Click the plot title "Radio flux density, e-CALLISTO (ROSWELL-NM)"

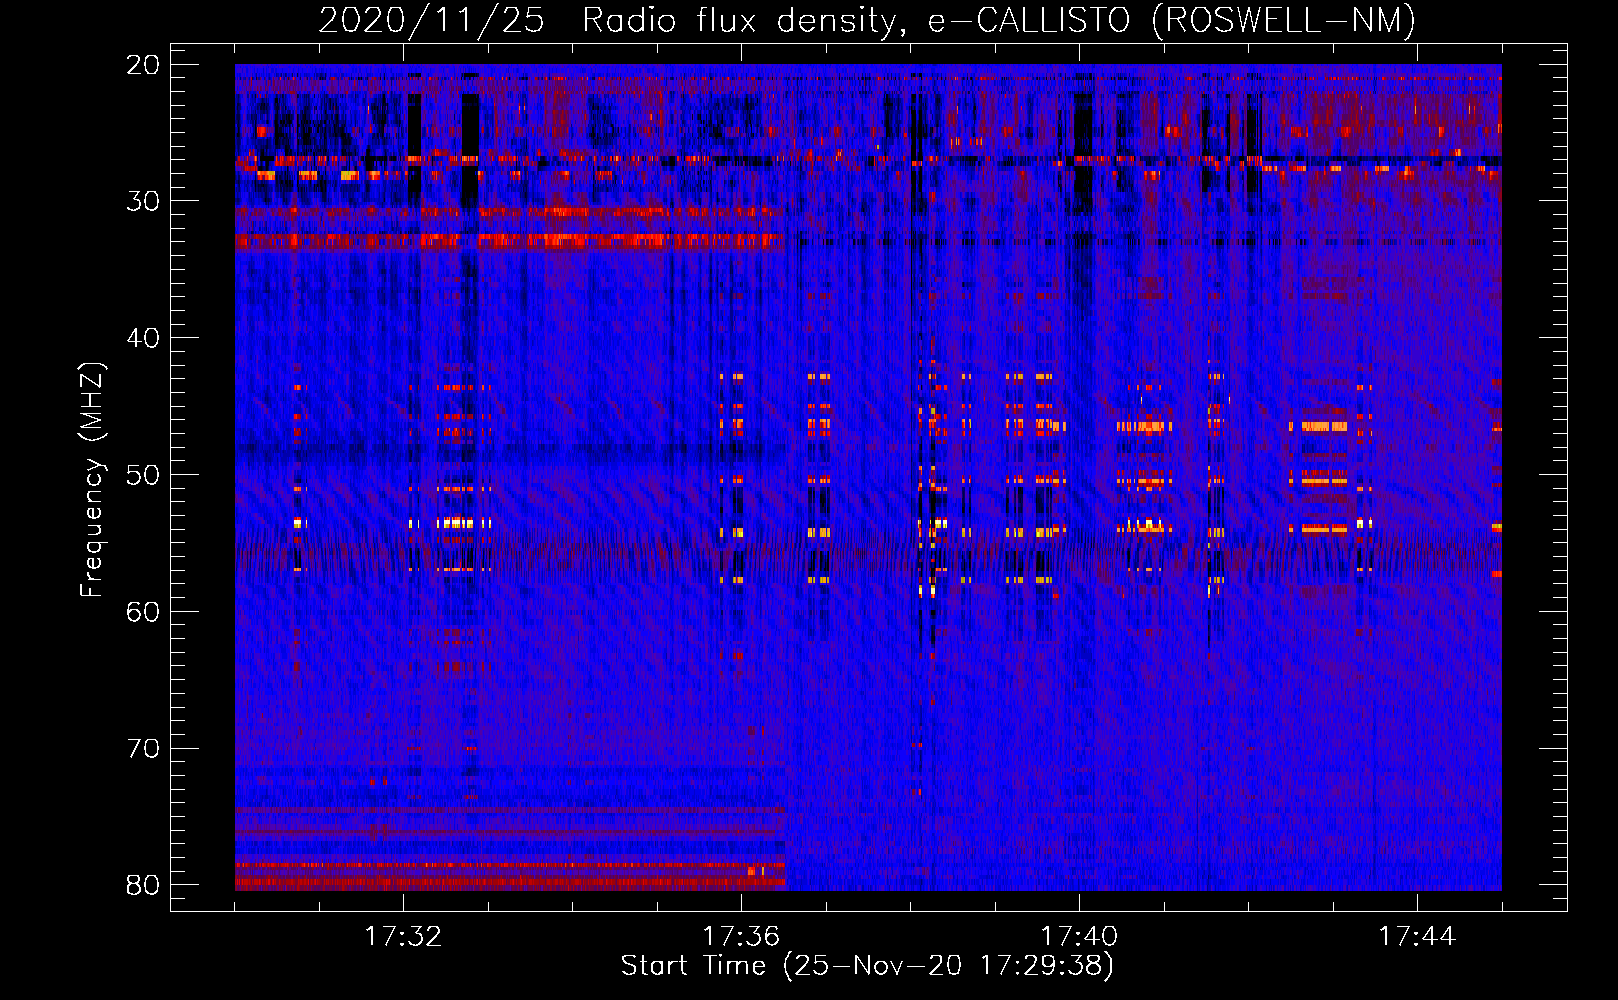999,21
